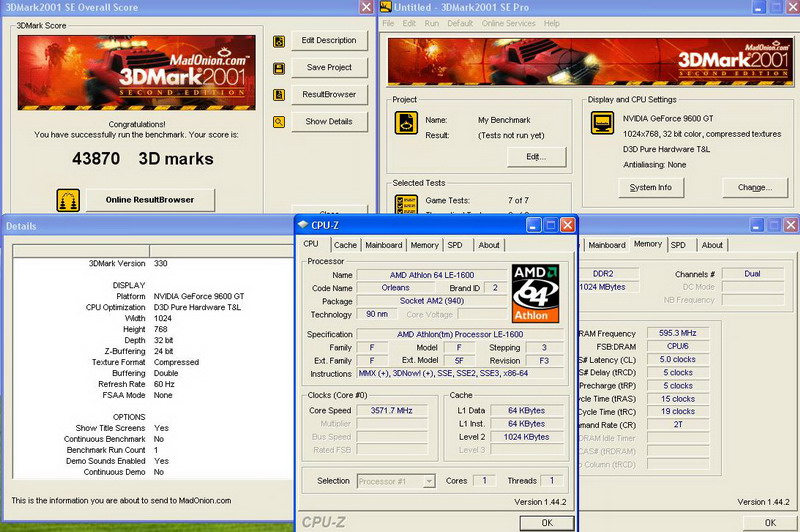Click the Show Details magnifier icon
This screenshot has width=800, height=532.
[x=279, y=122]
